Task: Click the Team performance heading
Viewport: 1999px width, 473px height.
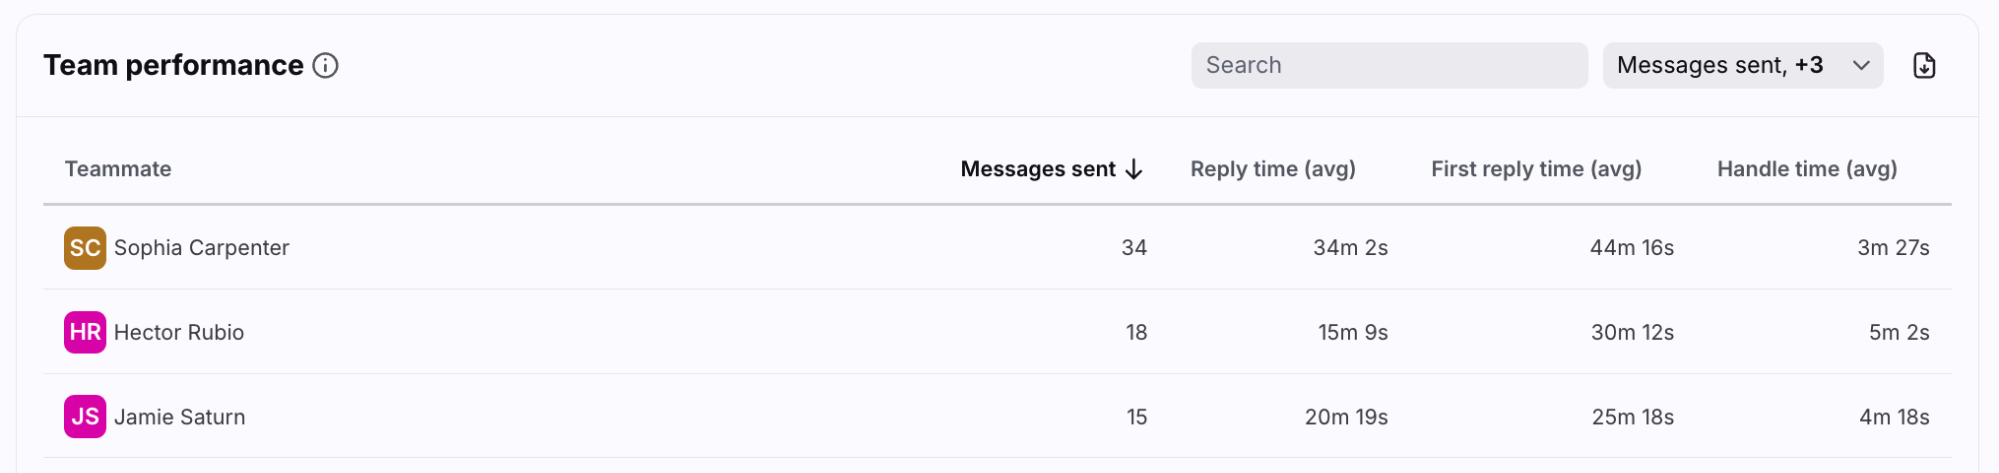Action: (x=173, y=66)
